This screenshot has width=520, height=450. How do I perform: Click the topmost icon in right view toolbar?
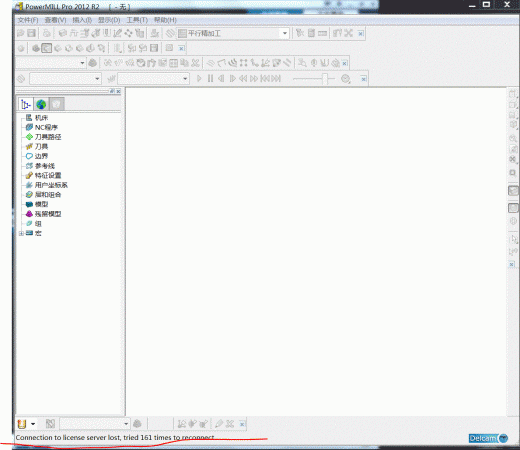click(513, 94)
